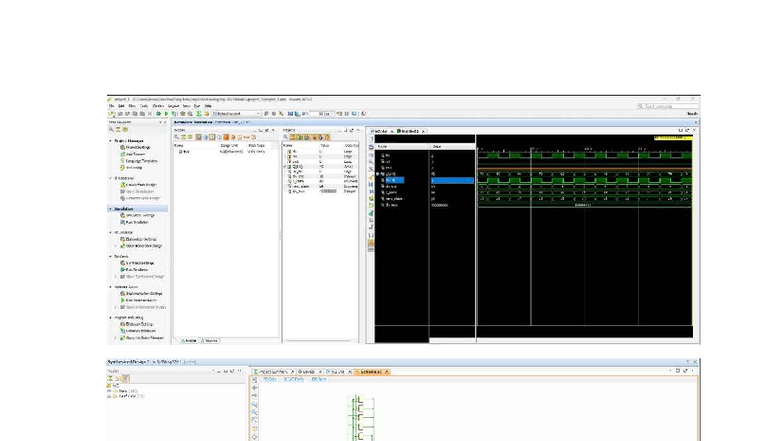This screenshot has height=441, width=784.
Task: Open Project Settings in Flow Navigator
Action: [136, 148]
